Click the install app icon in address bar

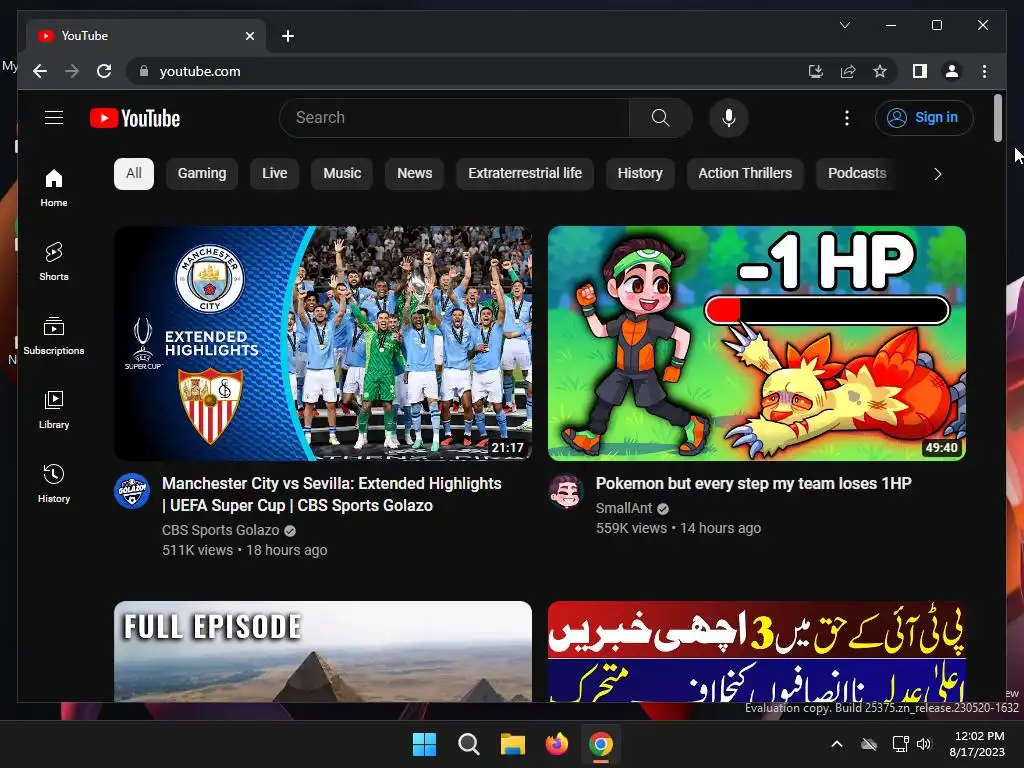816,71
